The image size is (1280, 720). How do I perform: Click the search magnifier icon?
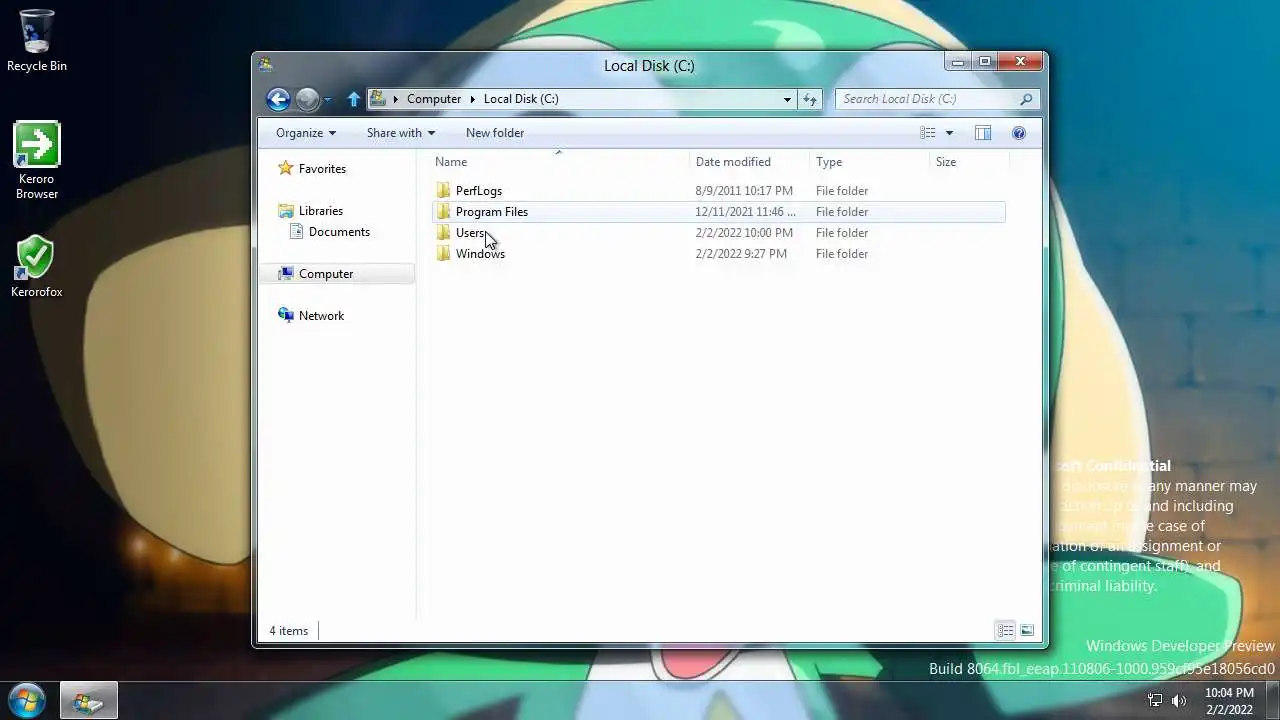pos(1026,99)
